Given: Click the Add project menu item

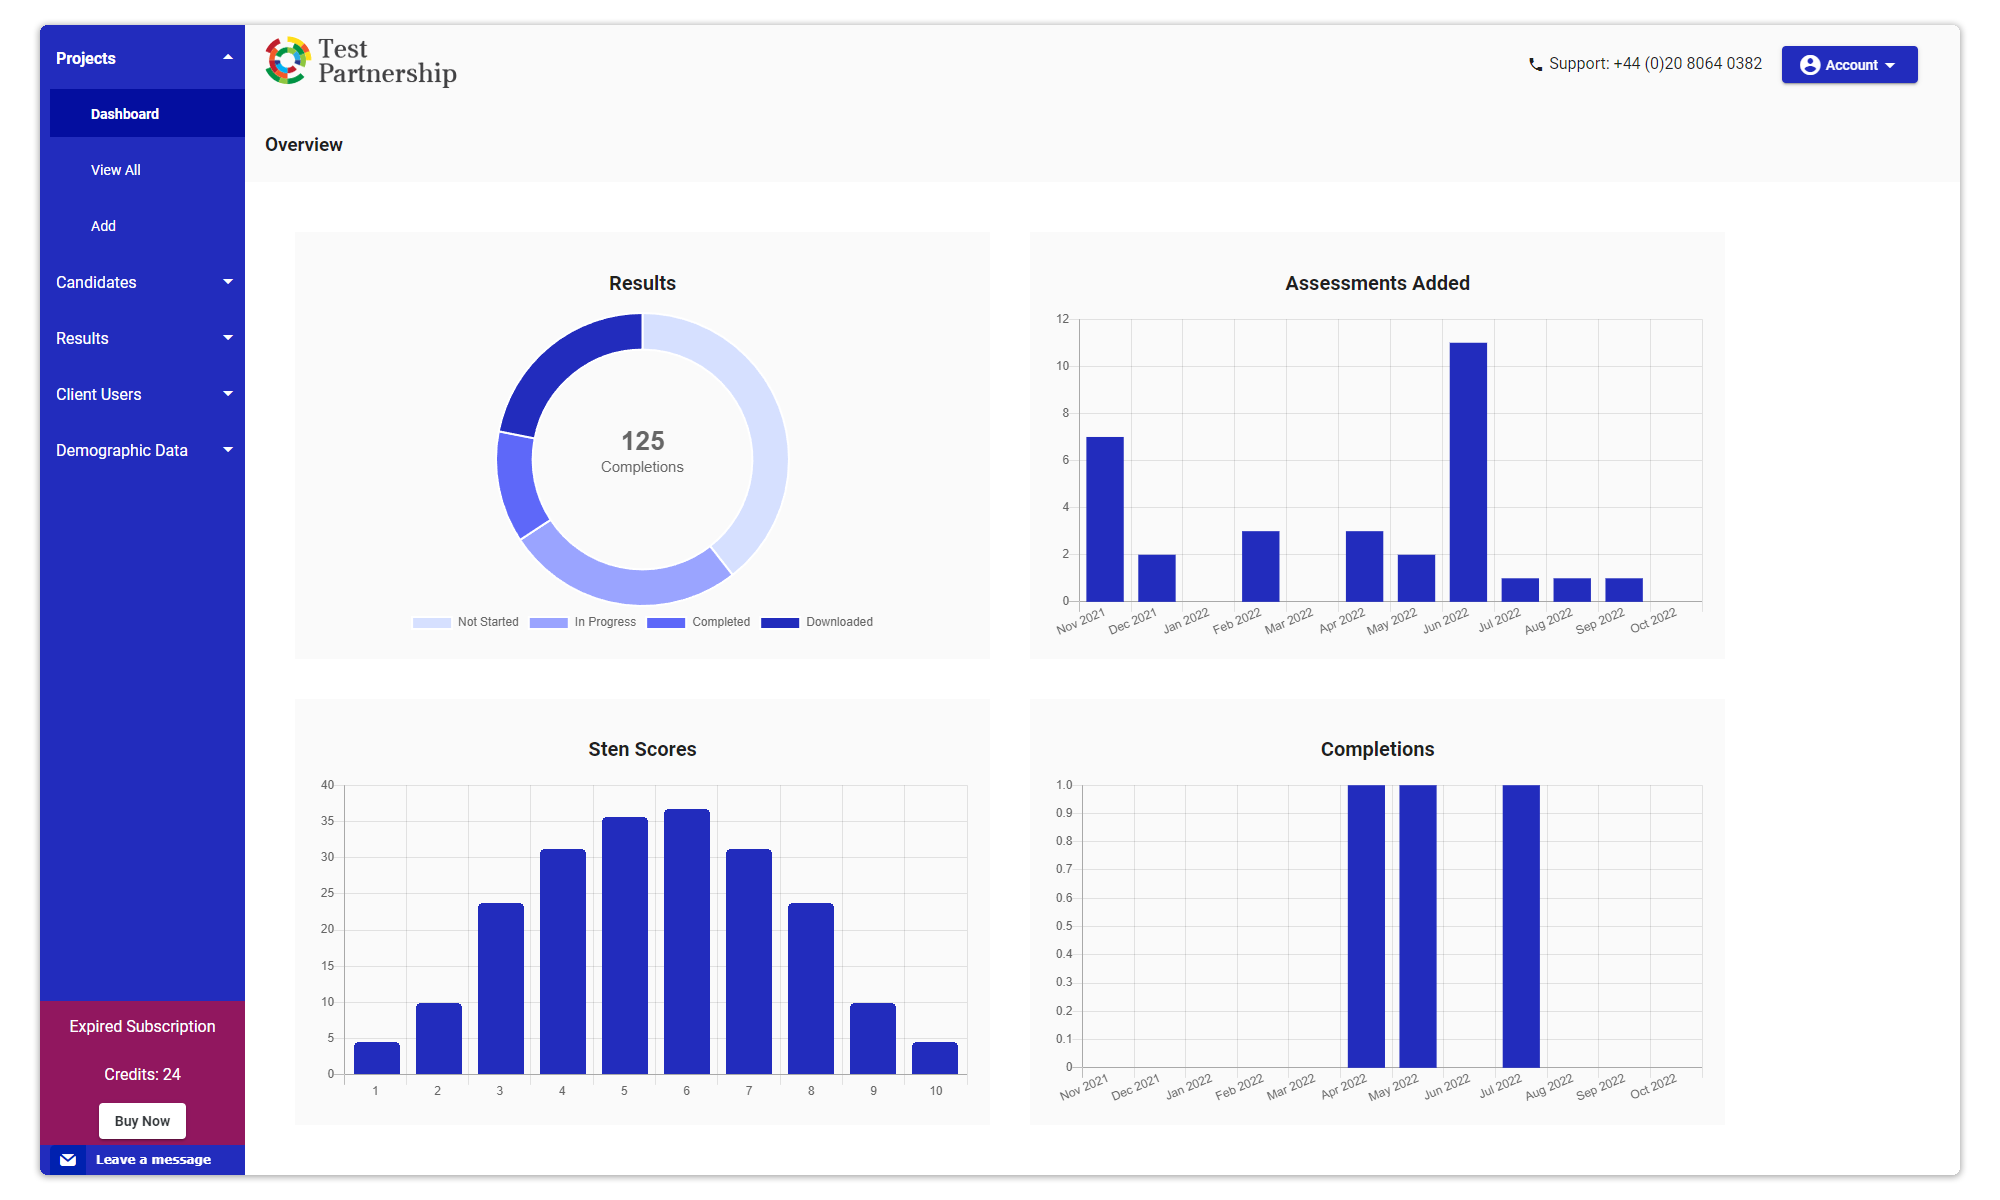Looking at the screenshot, I should click(x=104, y=226).
